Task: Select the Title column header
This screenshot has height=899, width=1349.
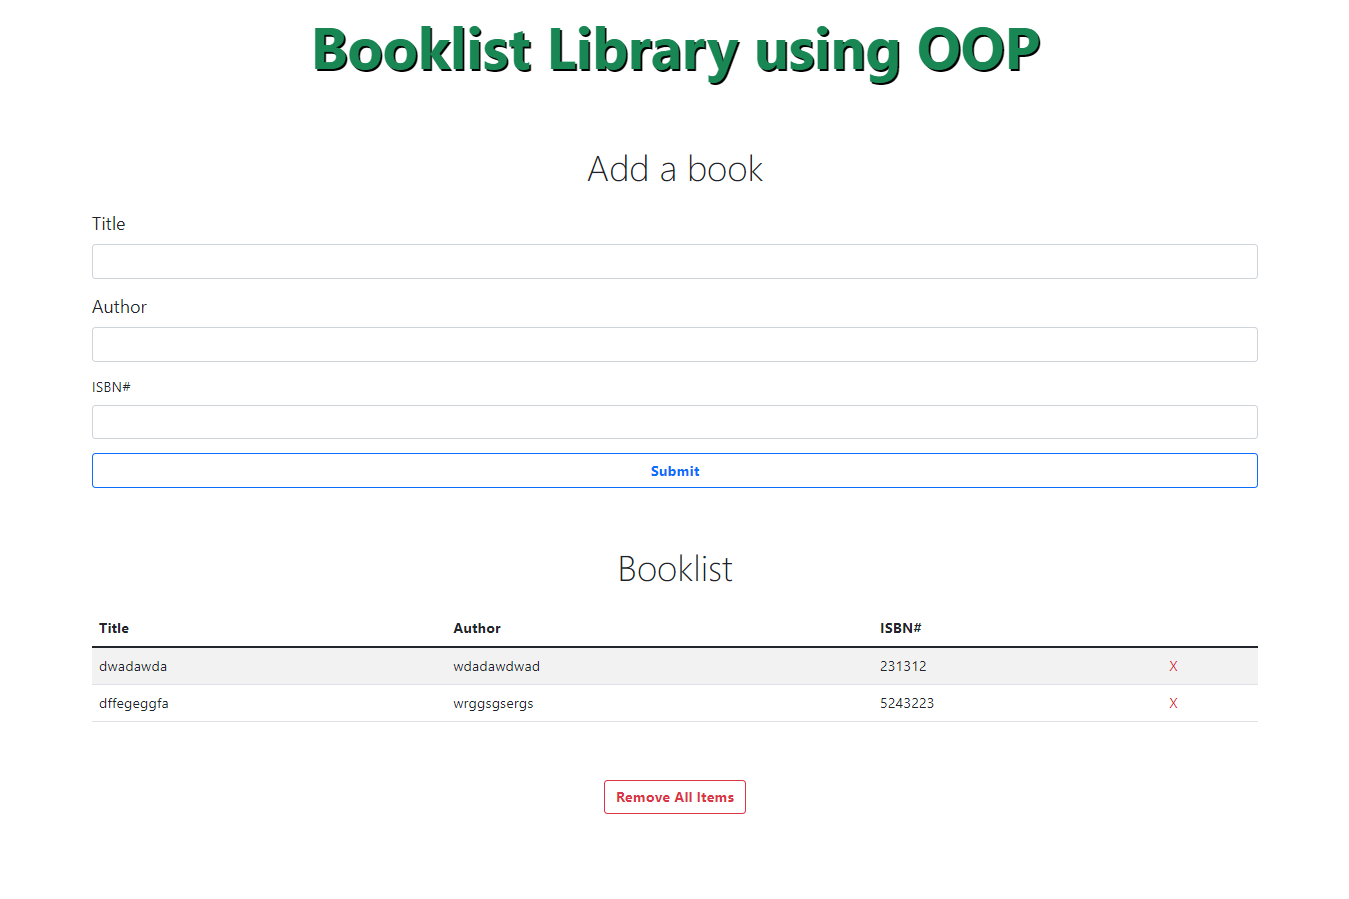Action: (x=113, y=628)
